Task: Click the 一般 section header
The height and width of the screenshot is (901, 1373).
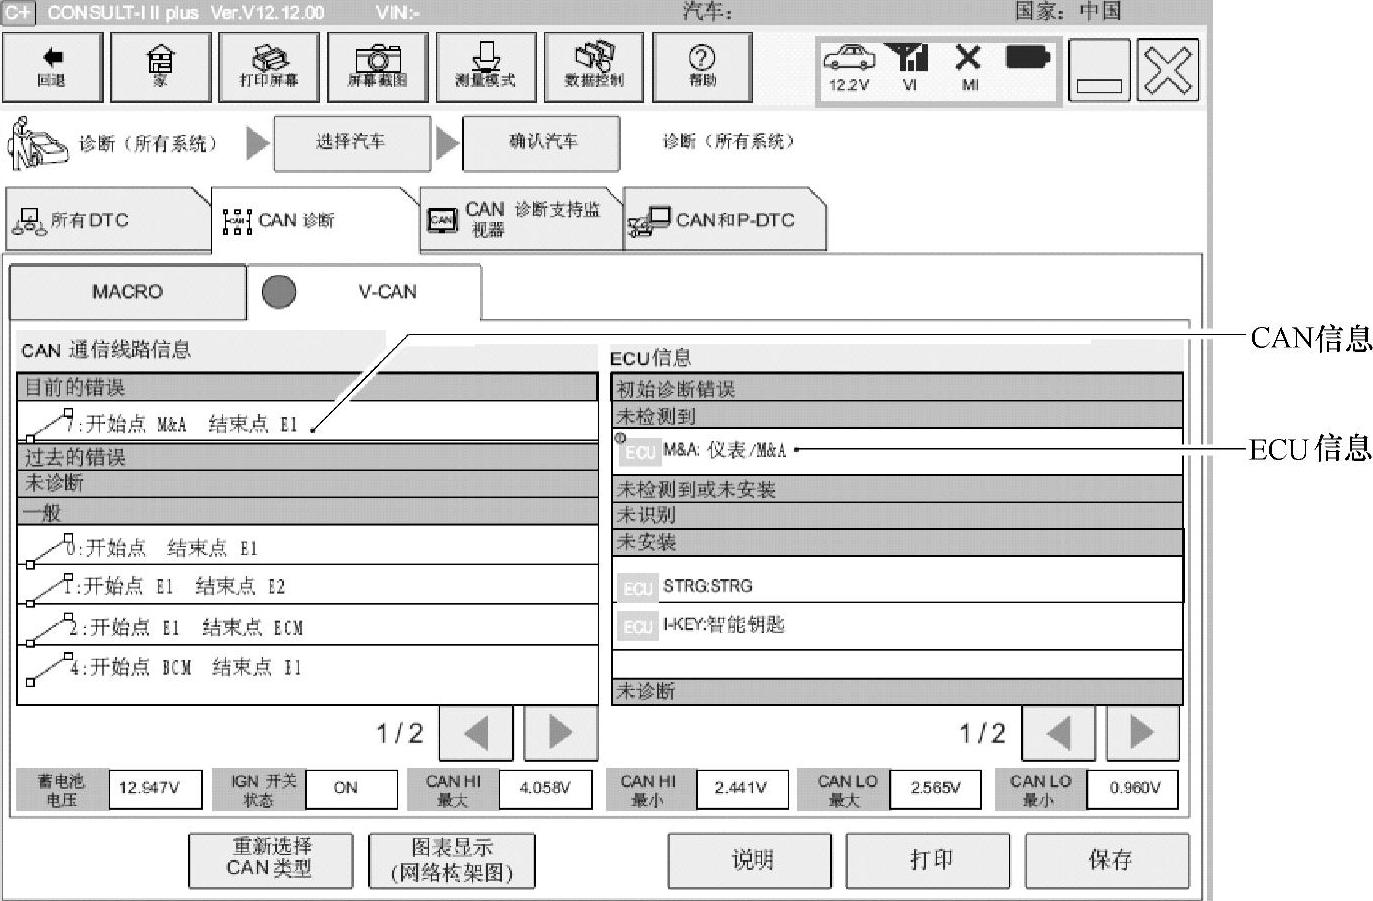Action: (307, 513)
